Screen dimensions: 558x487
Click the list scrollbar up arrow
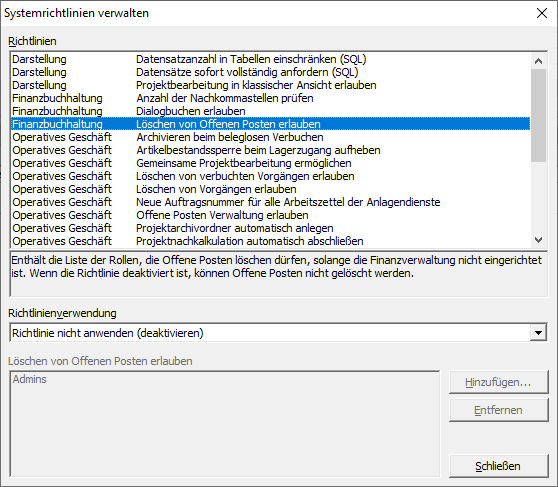point(538,61)
